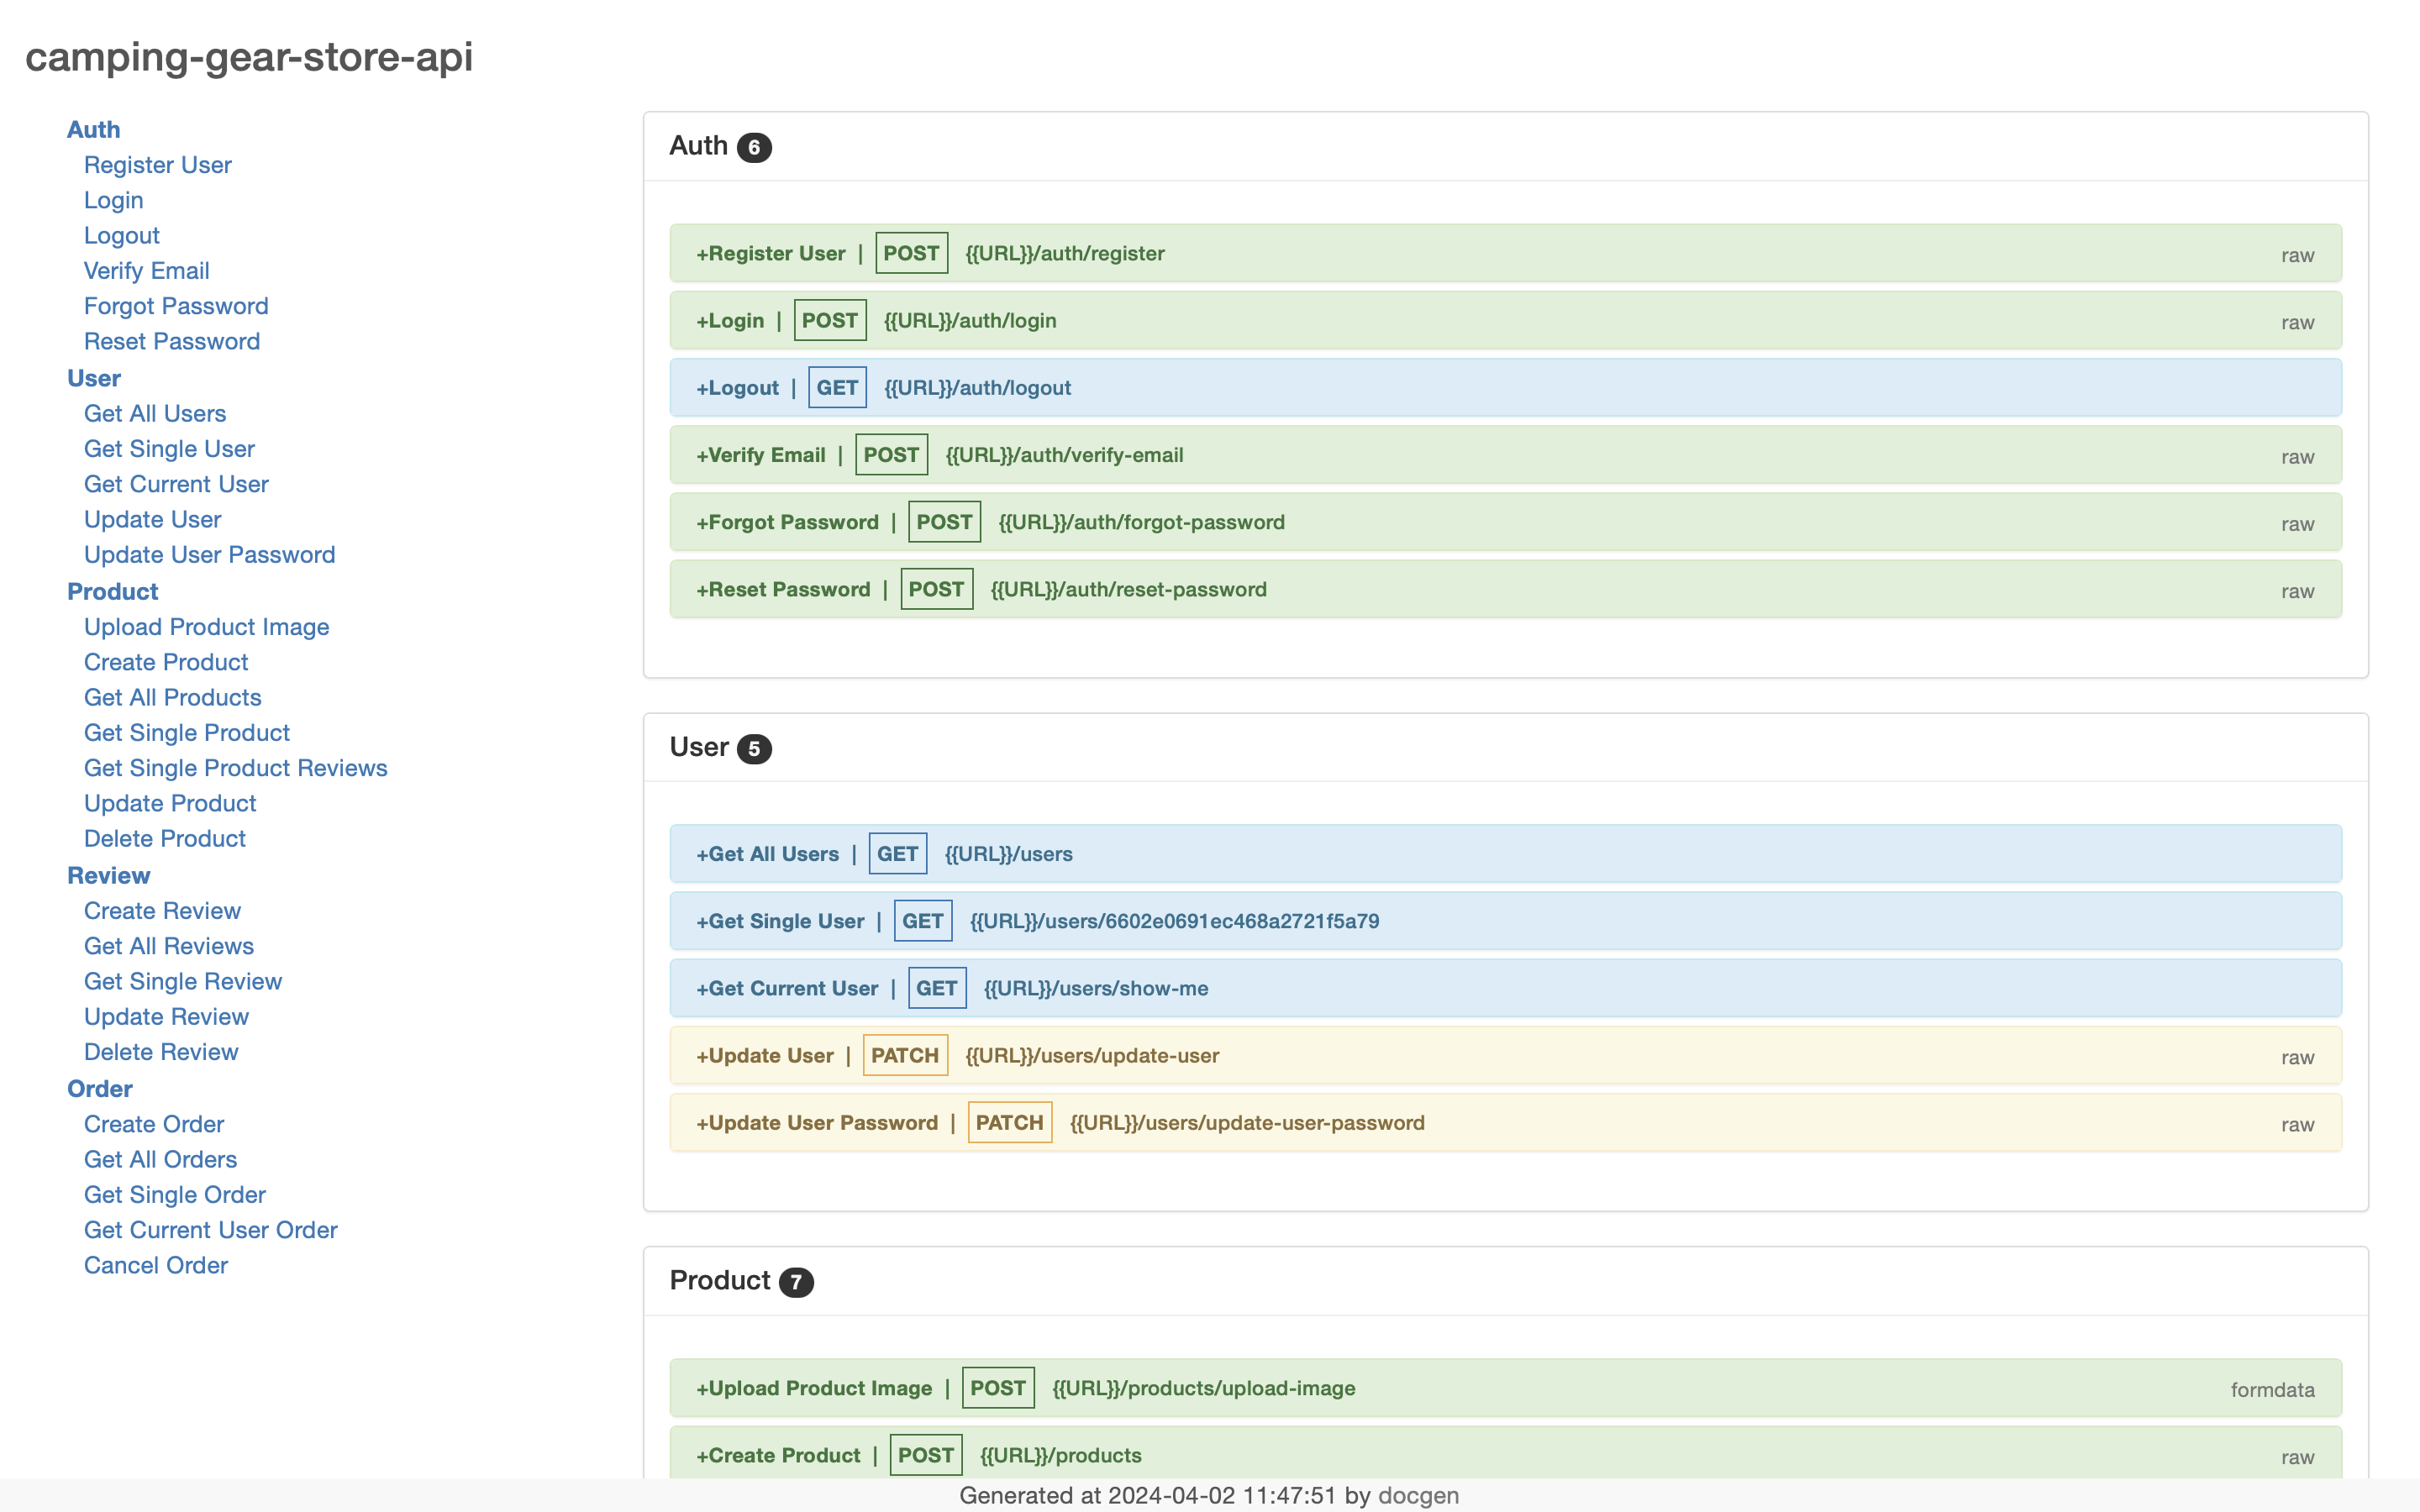Click the GET badge on Get All Users
Screen dimensions: 2420x1512
[897, 854]
